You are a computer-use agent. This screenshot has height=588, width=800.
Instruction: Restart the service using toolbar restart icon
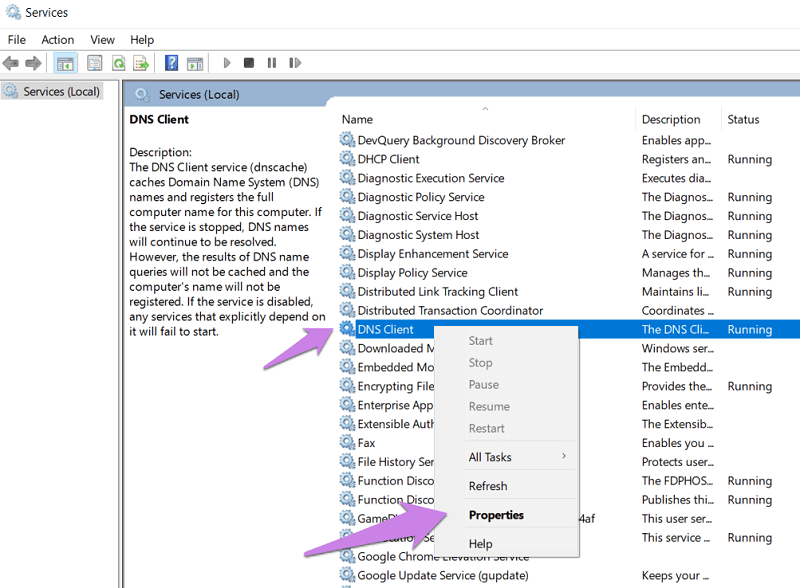tap(295, 62)
